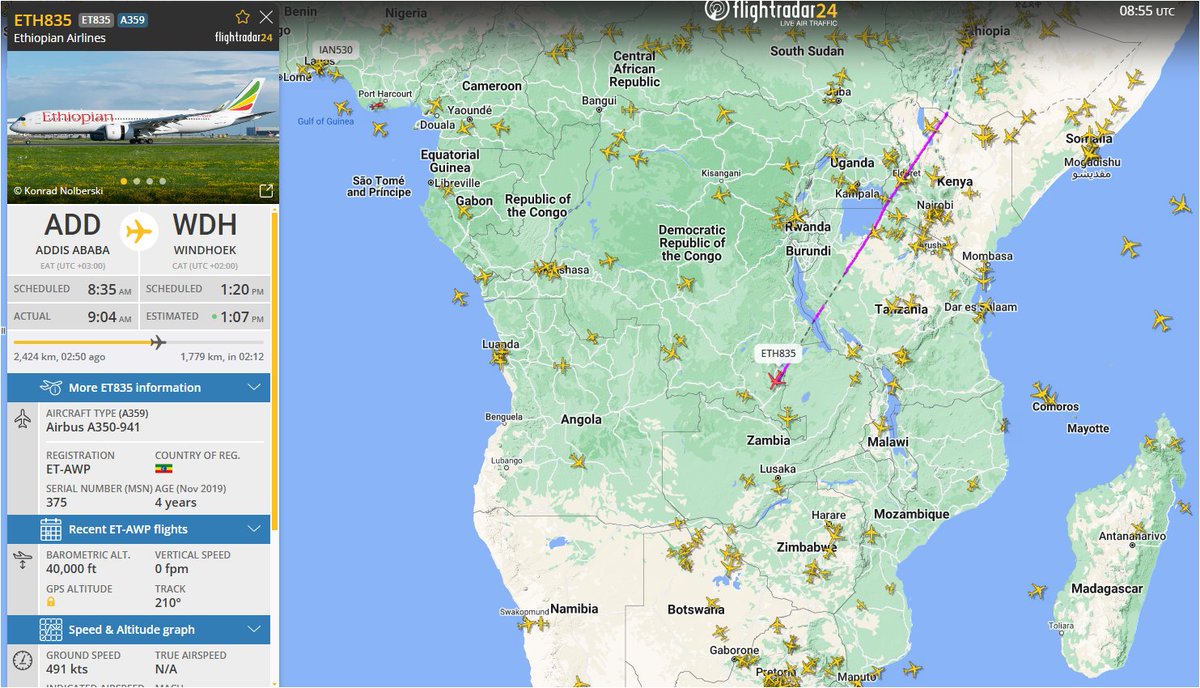This screenshot has height=688, width=1200.
Task: Click the estimated arrival time 1:07 PM
Action: coord(240,317)
